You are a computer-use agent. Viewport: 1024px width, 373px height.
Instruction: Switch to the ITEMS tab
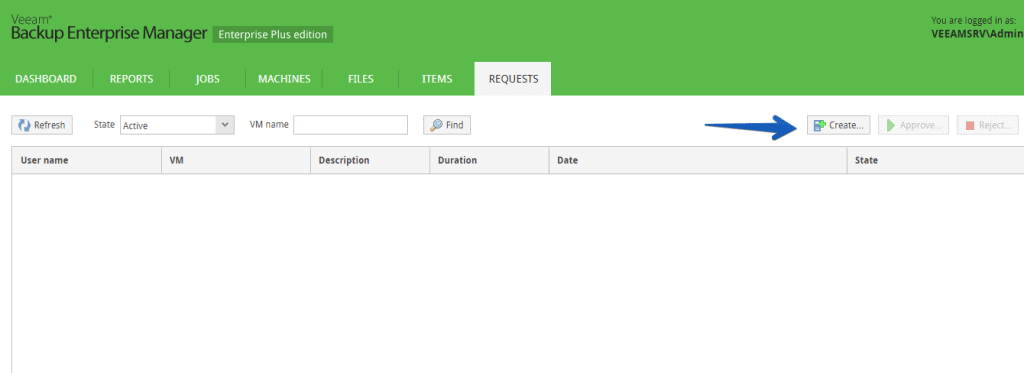coord(437,79)
